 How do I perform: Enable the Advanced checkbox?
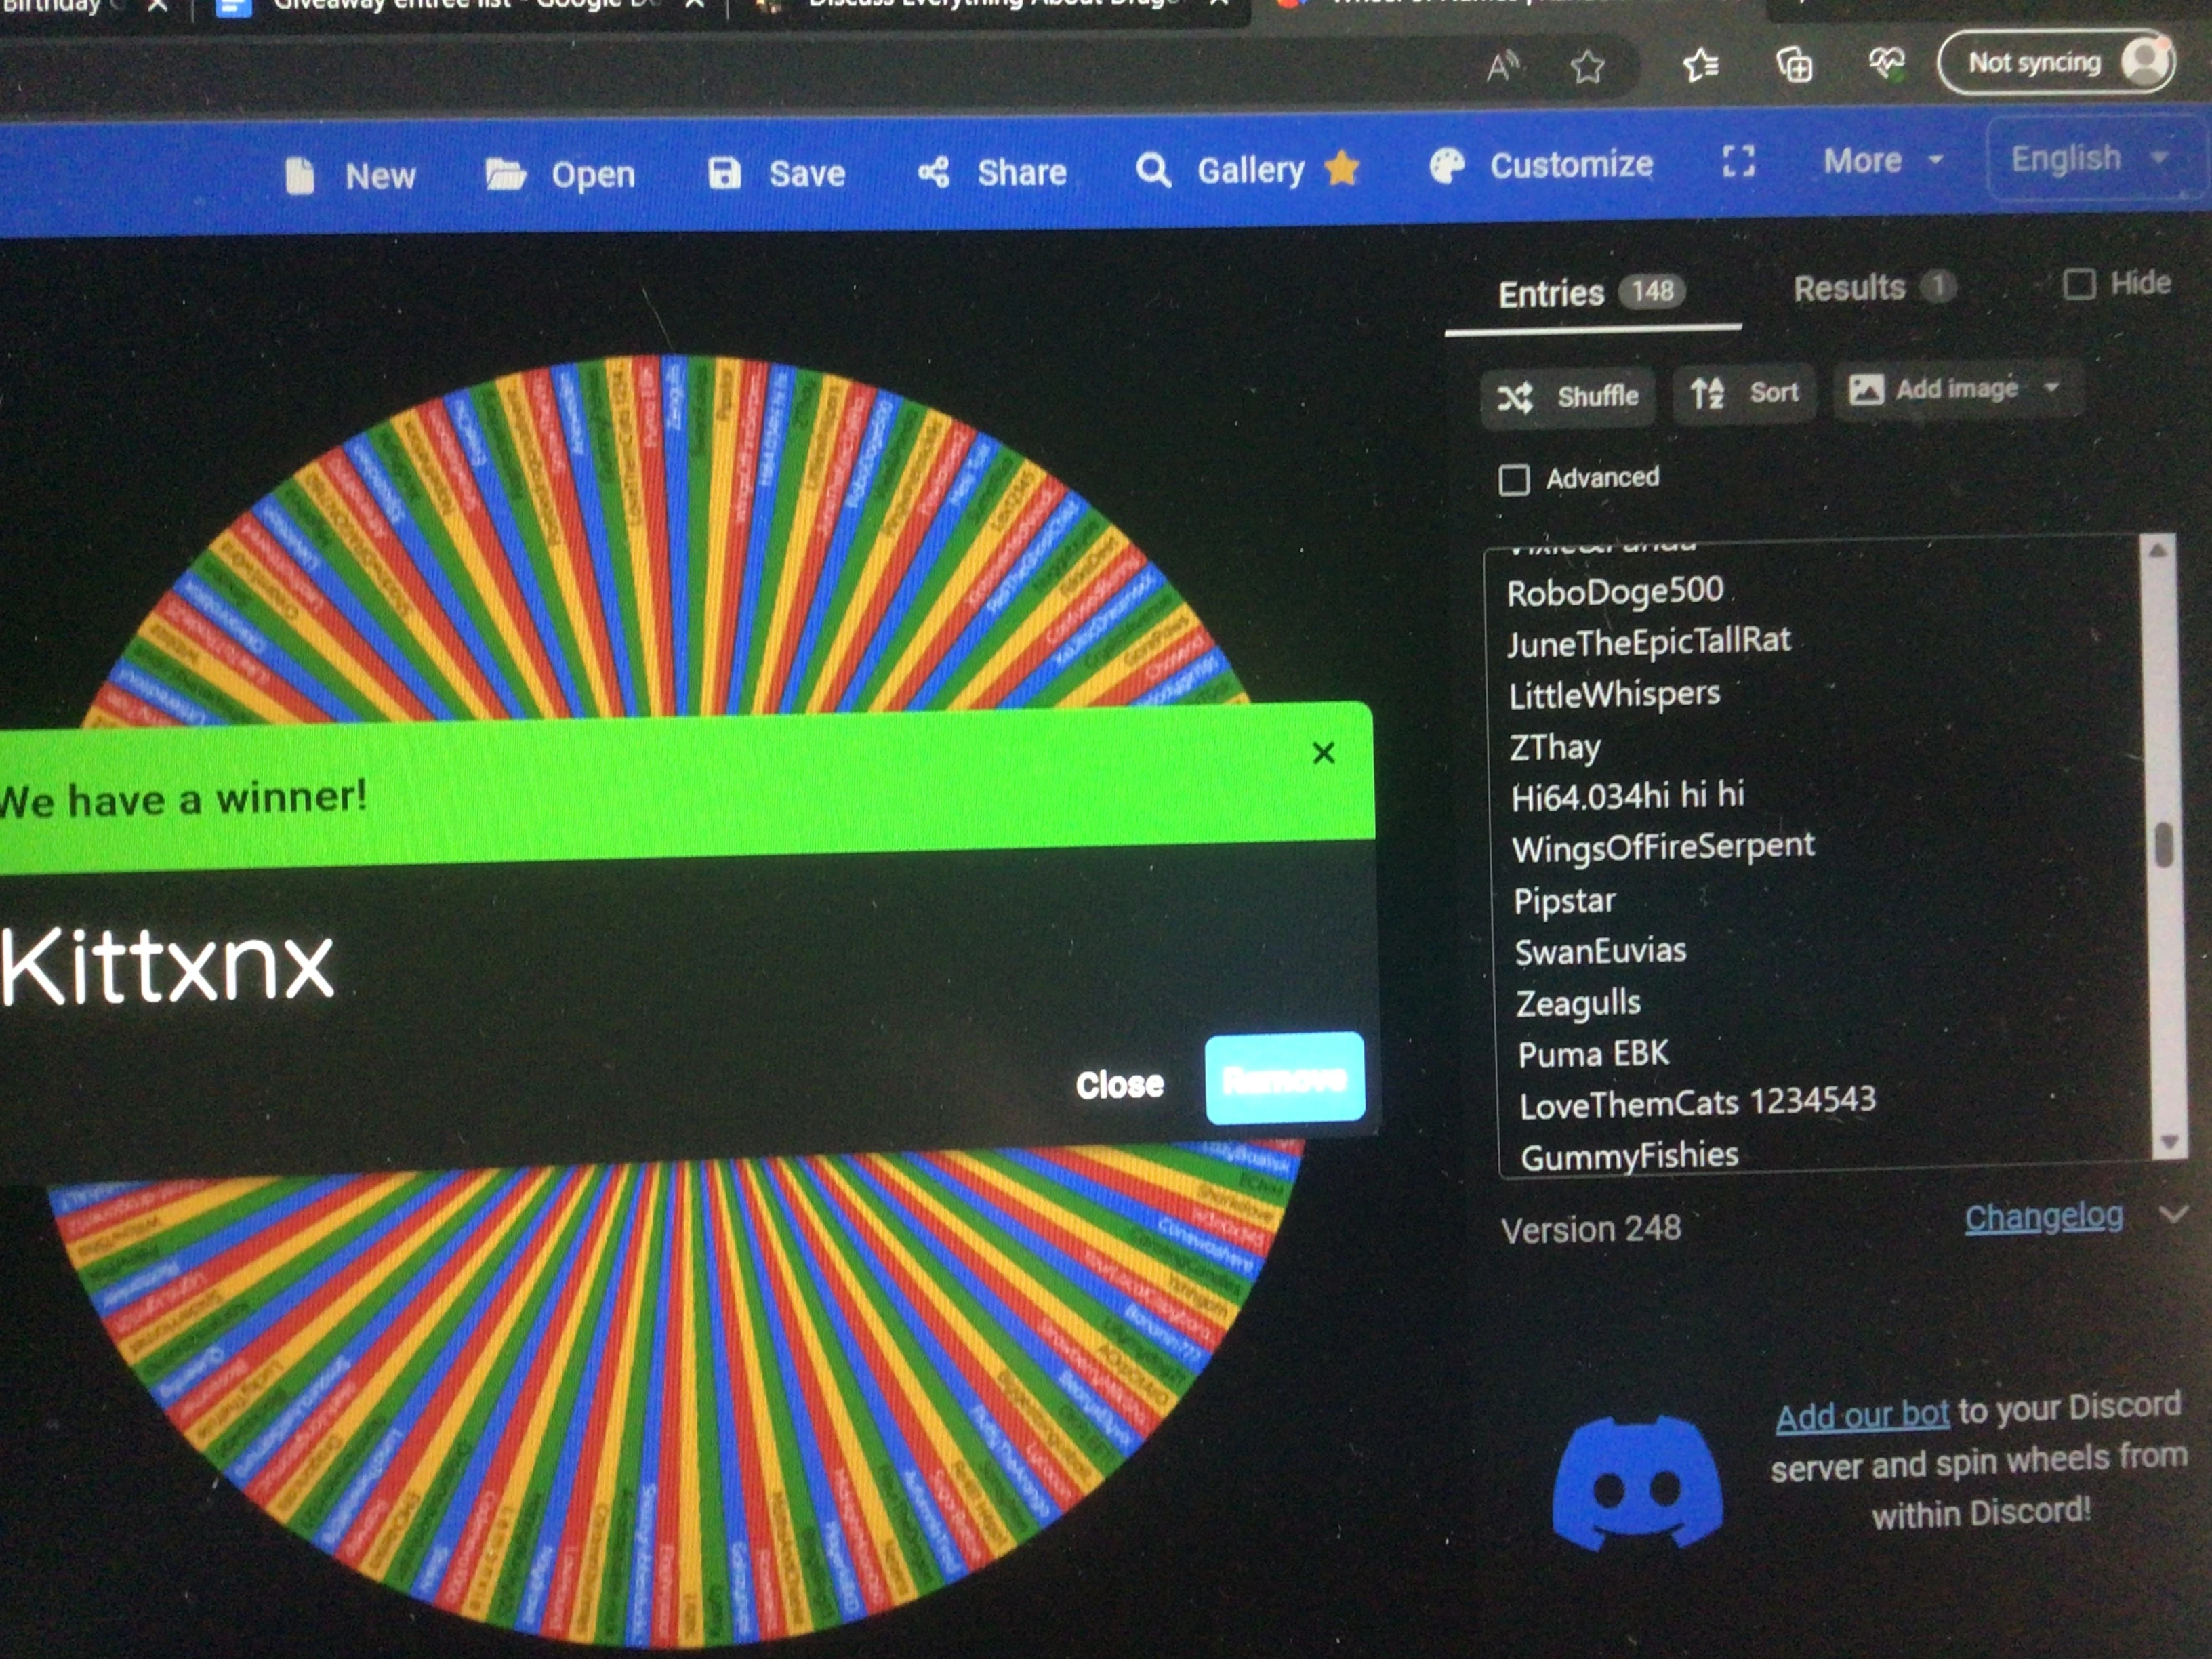click(1514, 480)
